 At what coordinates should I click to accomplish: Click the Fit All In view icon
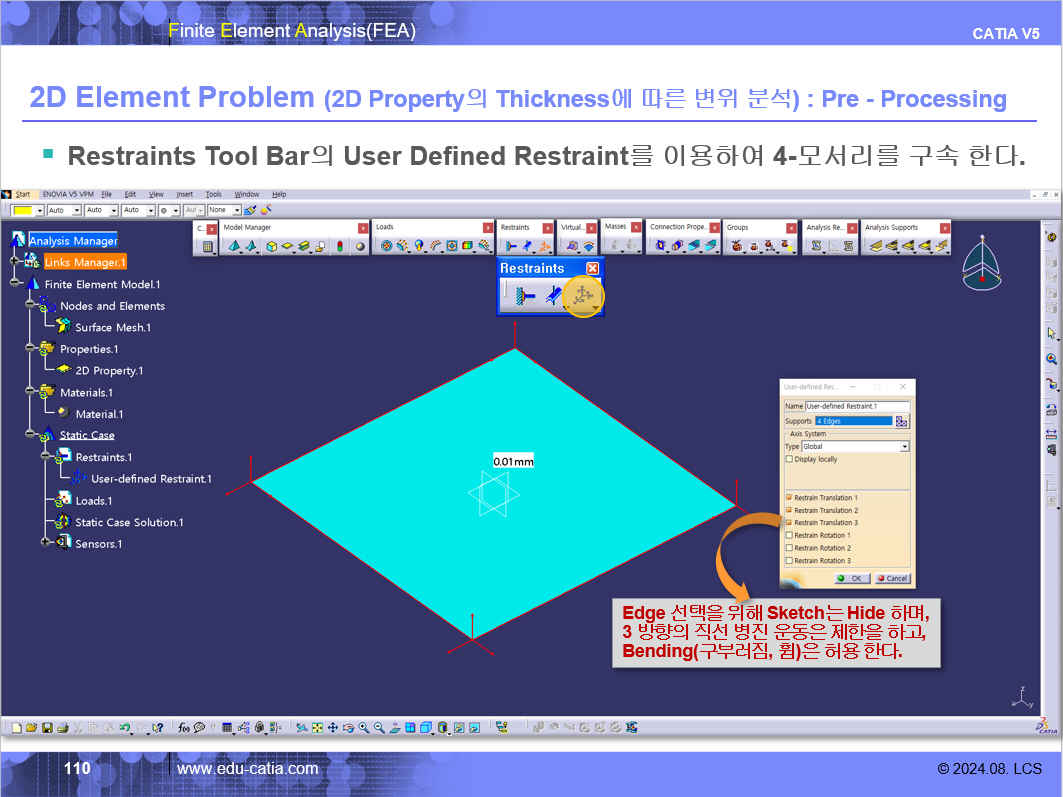[x=318, y=727]
